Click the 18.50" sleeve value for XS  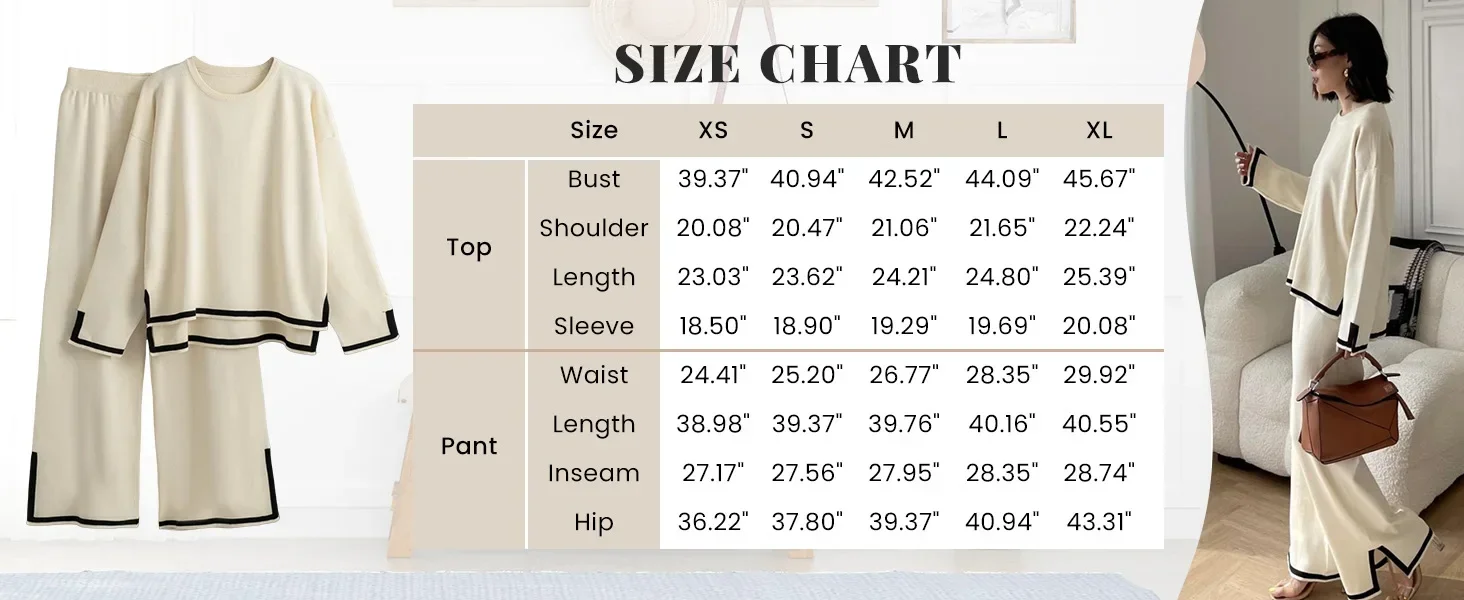click(x=713, y=326)
